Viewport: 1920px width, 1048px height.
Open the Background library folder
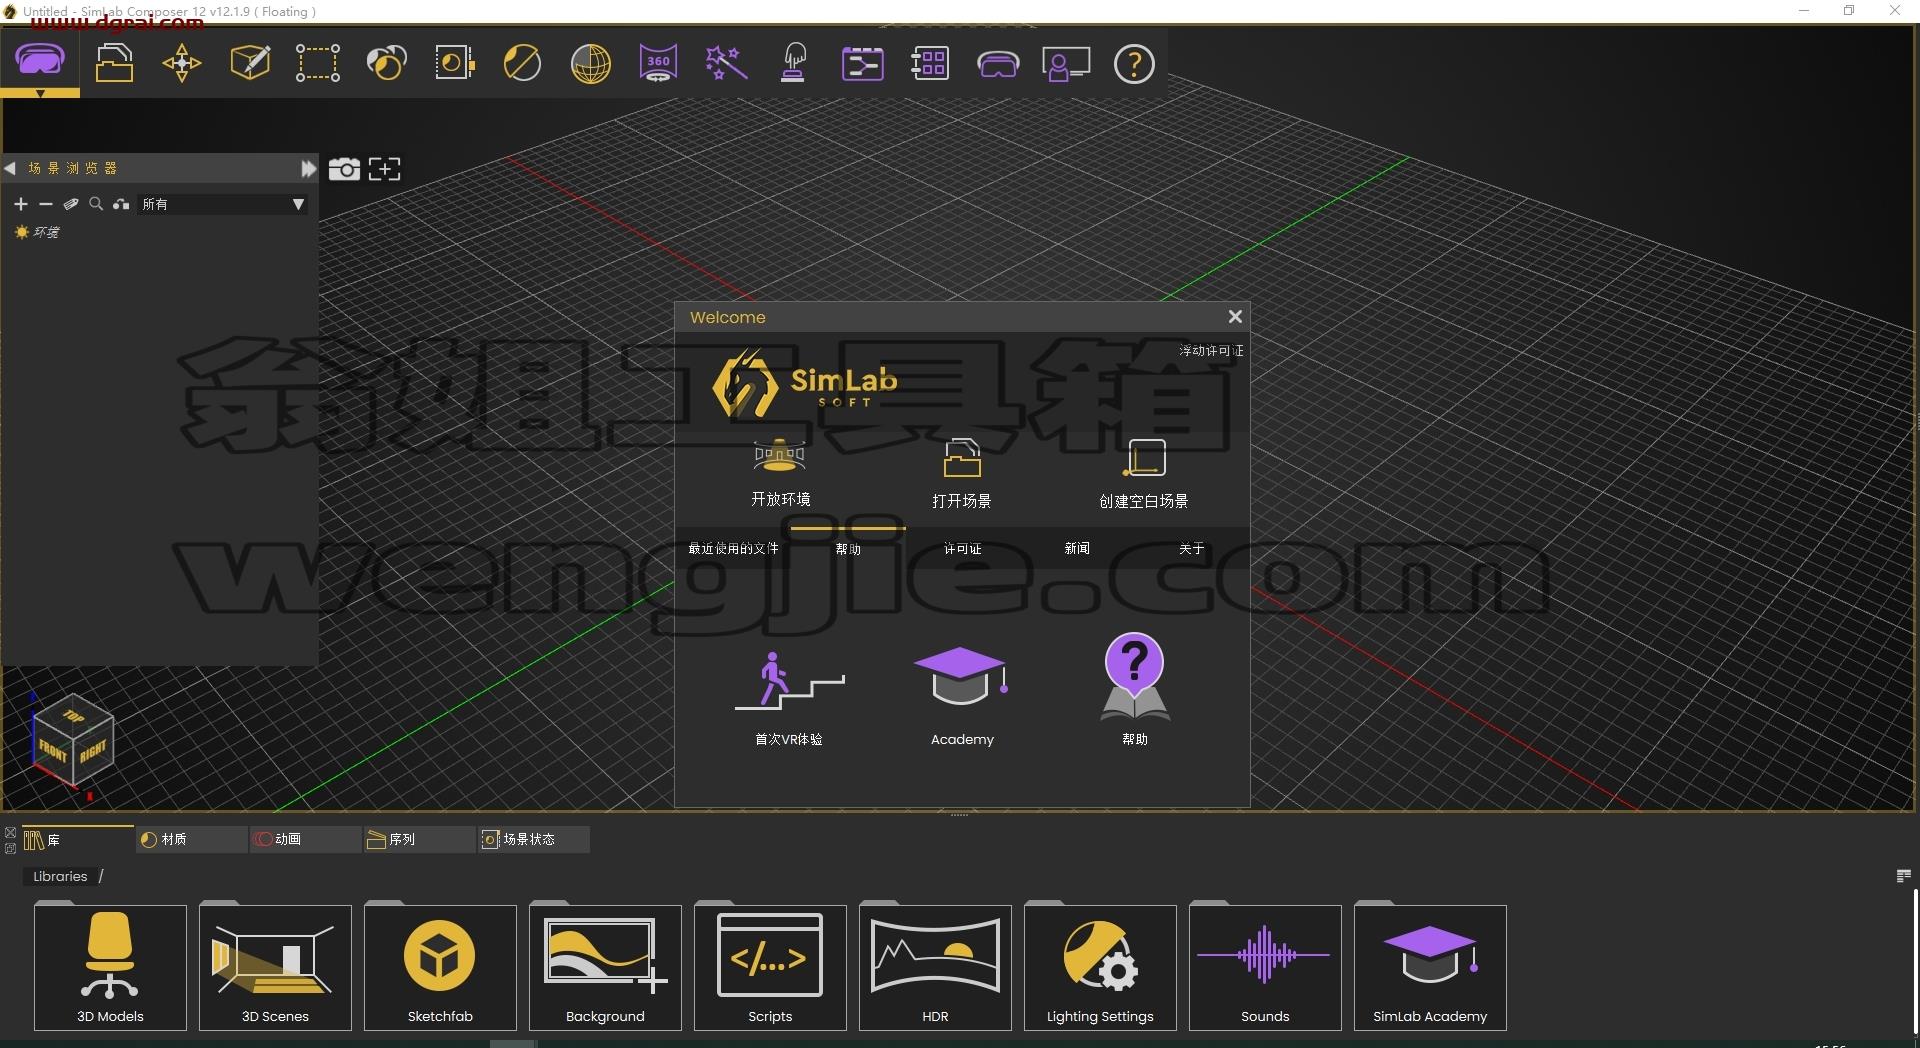(x=605, y=967)
